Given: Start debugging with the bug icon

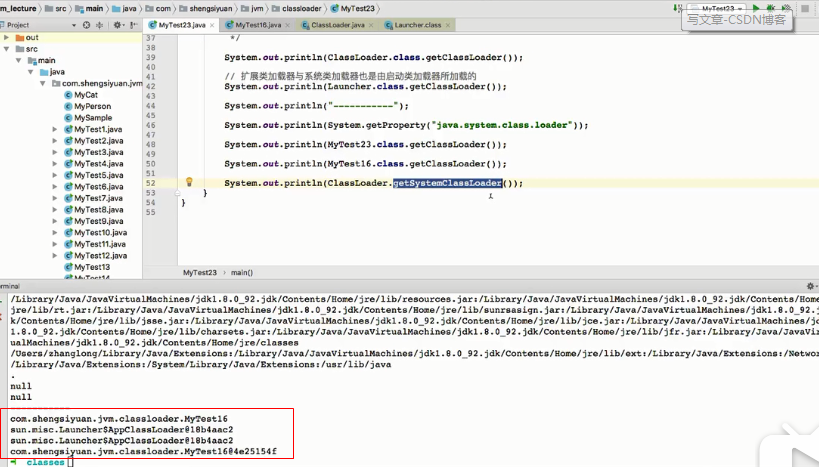Looking at the screenshot, I should pos(770,8).
